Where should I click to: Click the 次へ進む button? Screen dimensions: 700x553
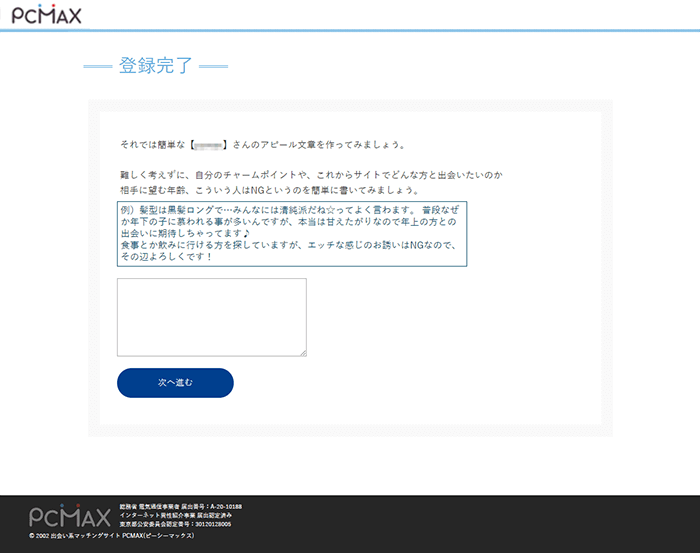(175, 383)
